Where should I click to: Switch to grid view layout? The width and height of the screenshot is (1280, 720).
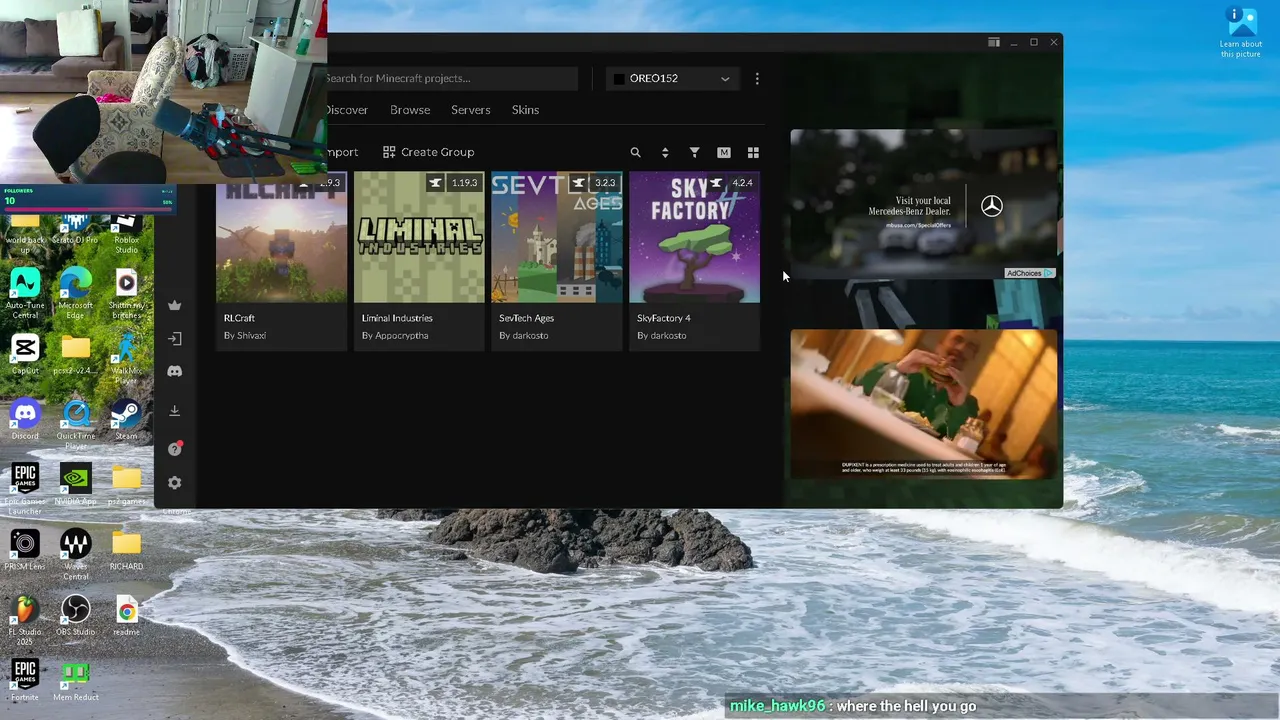753,152
